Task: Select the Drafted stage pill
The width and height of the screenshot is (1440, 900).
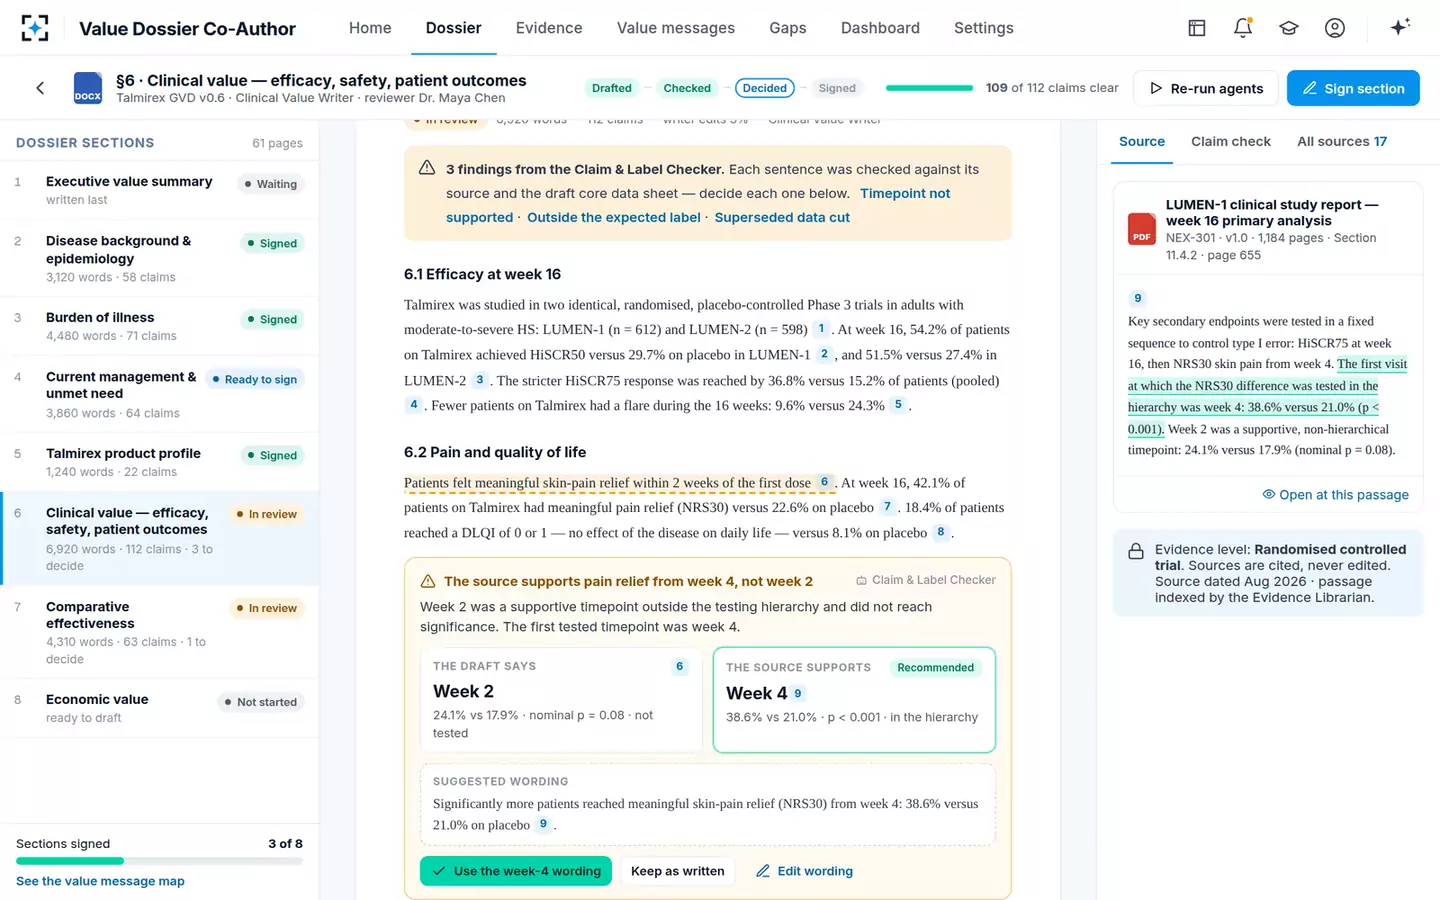Action: (x=612, y=88)
